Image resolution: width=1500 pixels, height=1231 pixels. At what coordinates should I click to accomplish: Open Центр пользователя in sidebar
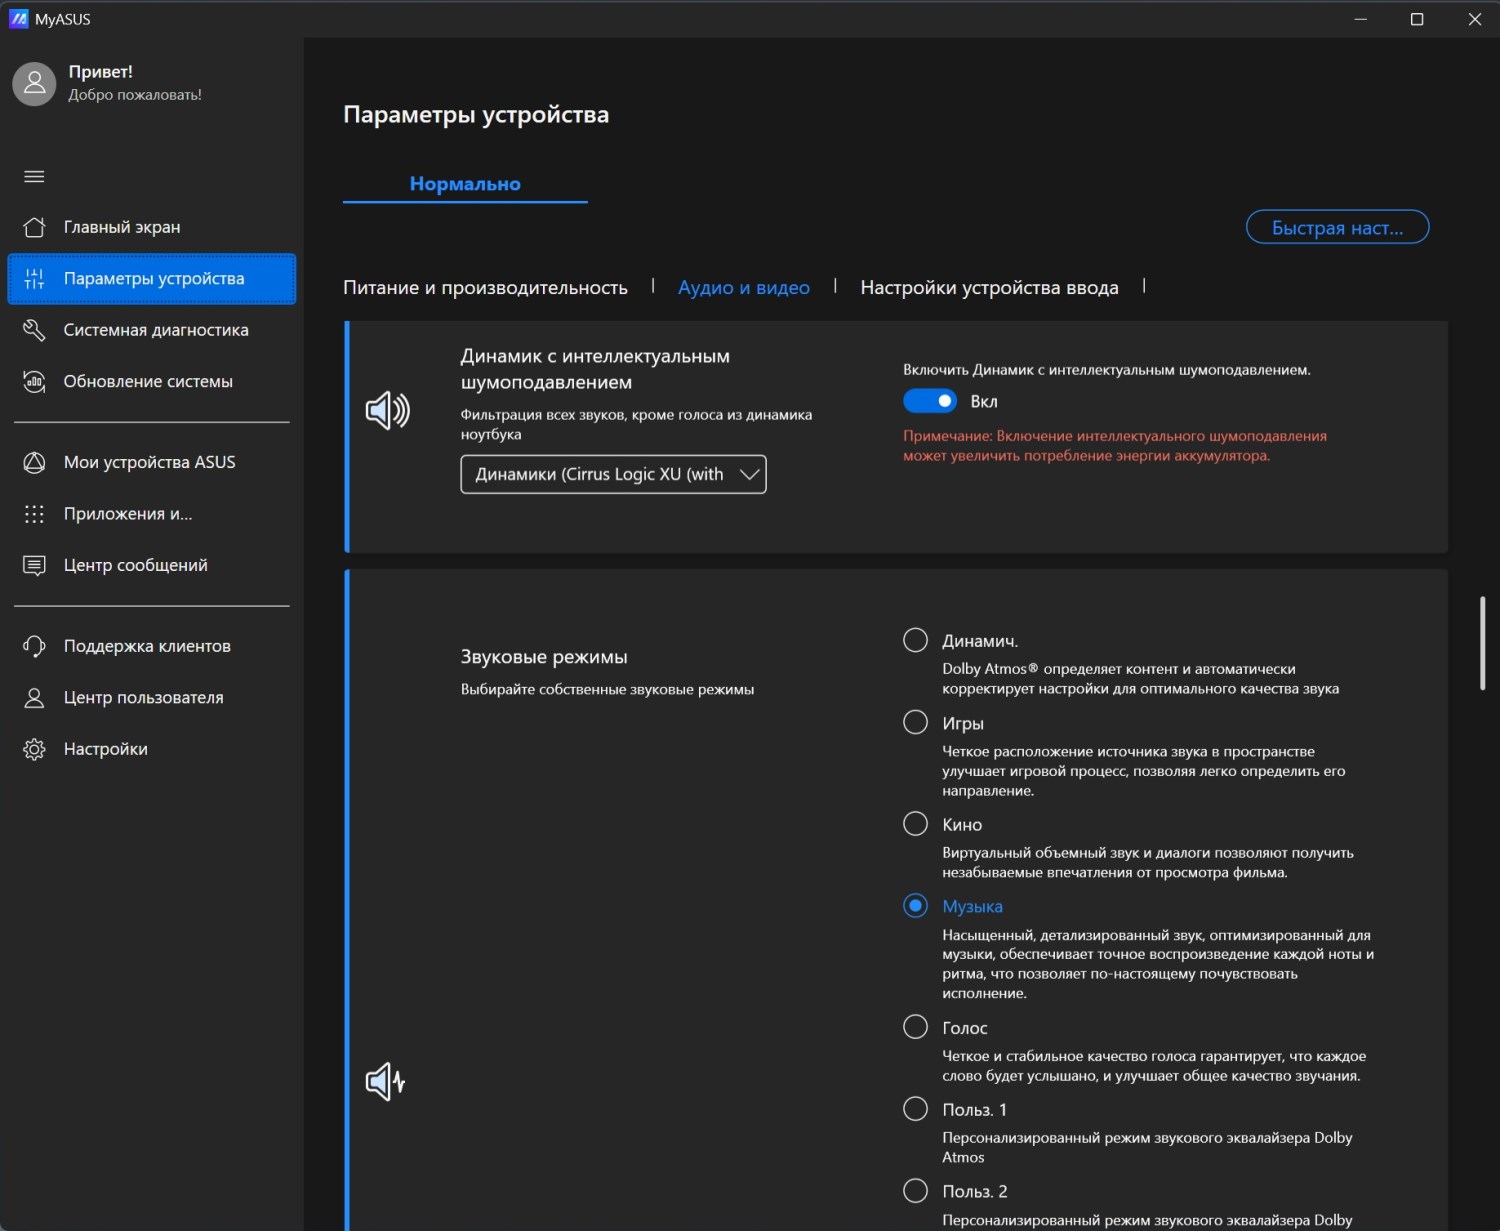[x=143, y=698]
